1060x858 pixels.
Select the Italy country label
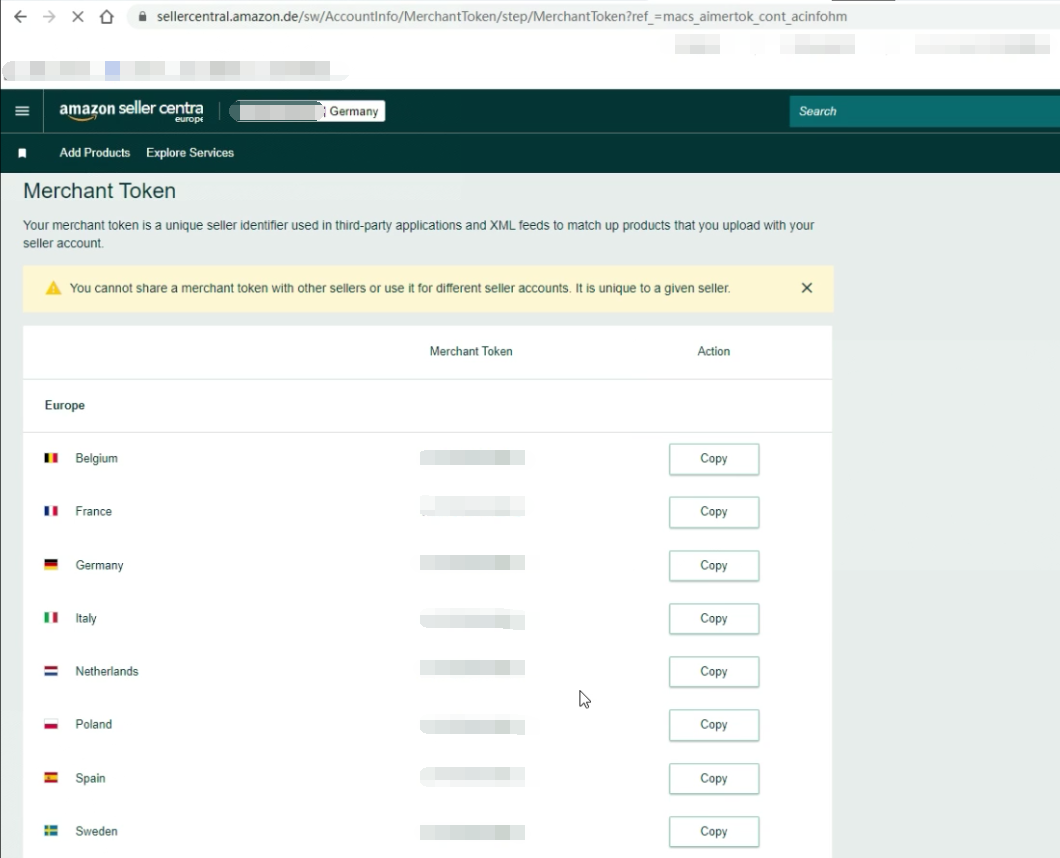click(86, 618)
